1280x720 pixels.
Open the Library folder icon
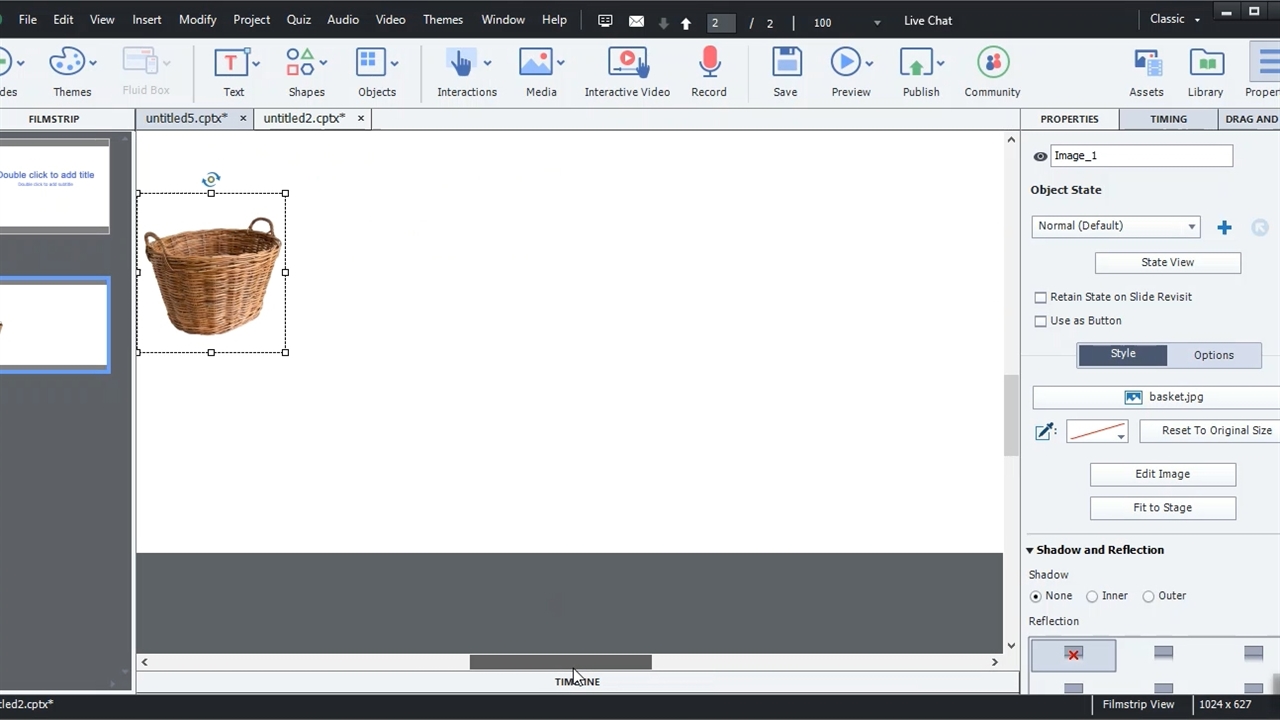click(1206, 63)
